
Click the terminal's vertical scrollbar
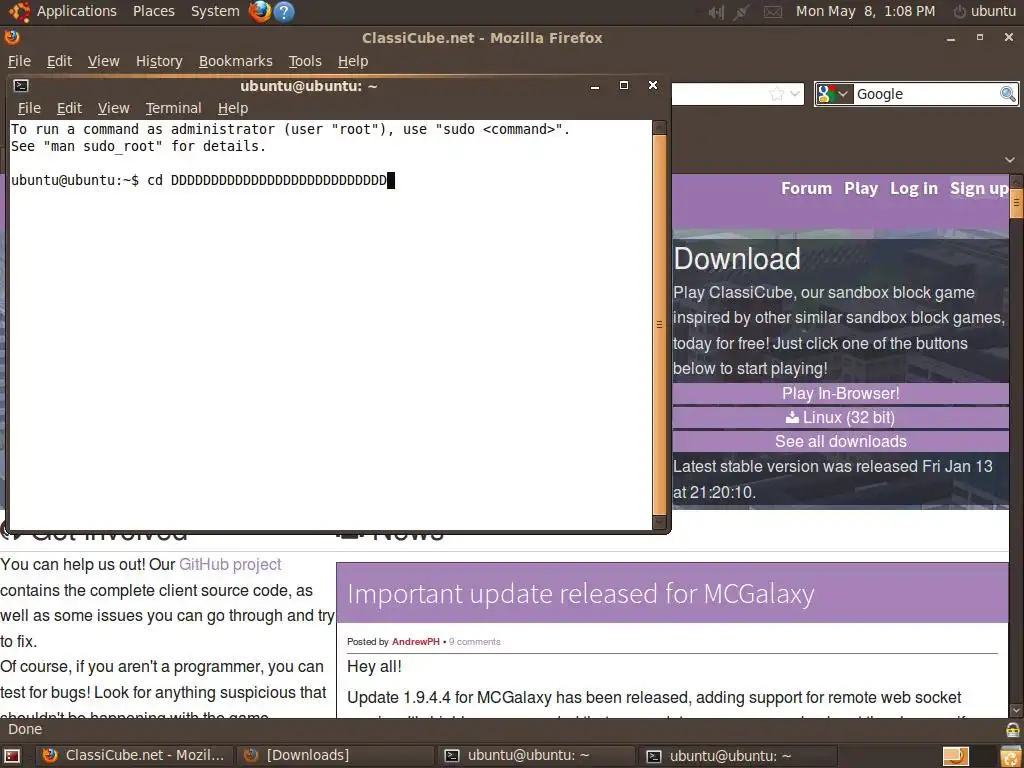pos(659,325)
